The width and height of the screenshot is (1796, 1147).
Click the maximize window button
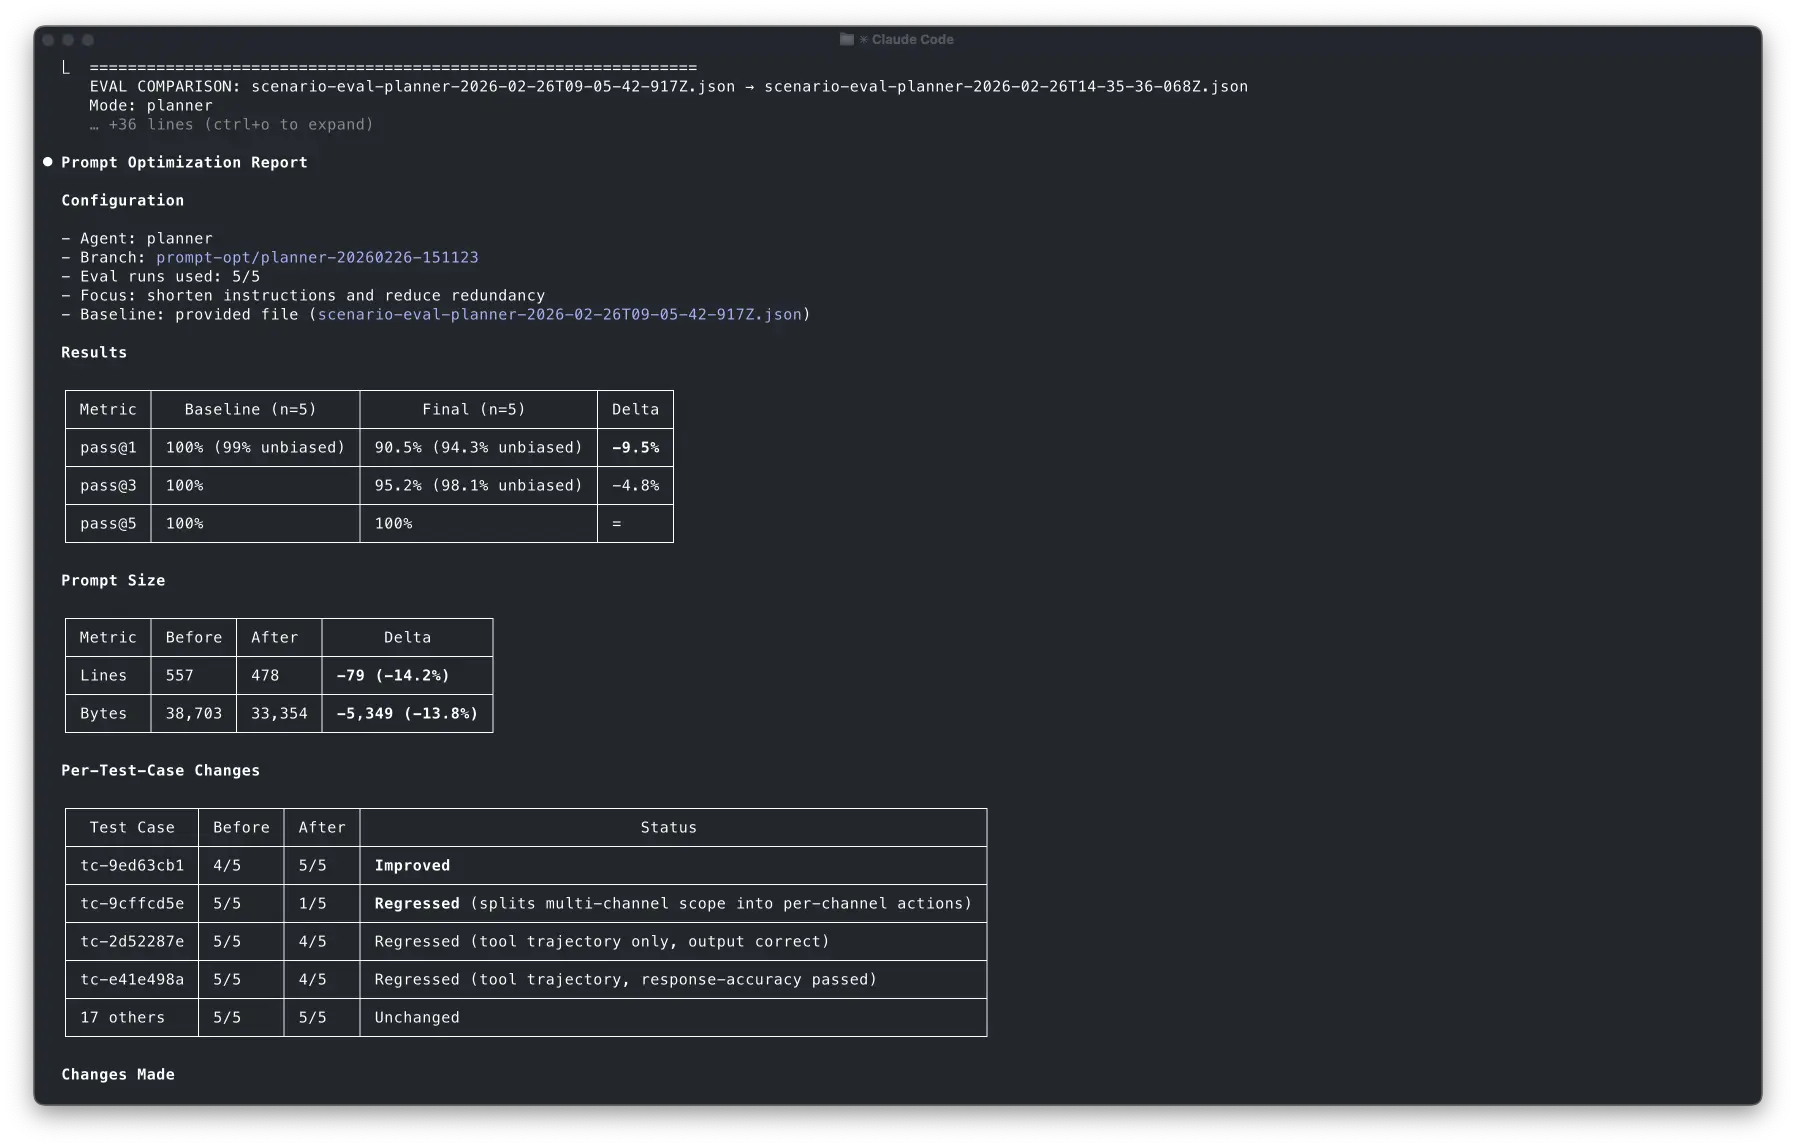pos(88,40)
